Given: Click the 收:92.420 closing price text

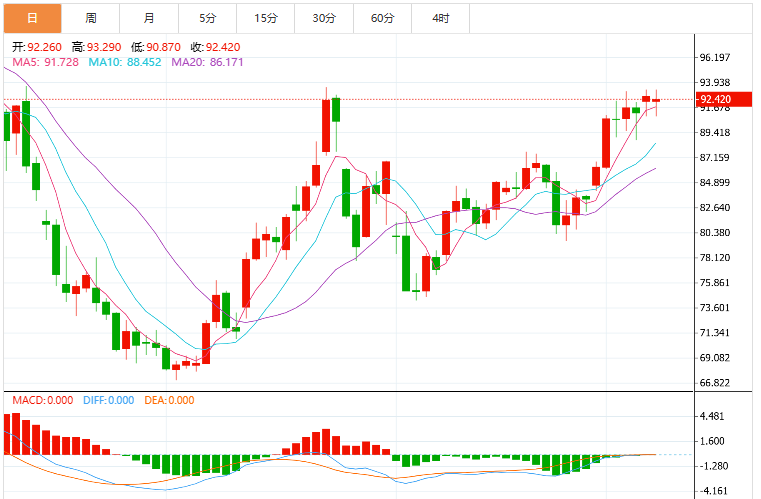Looking at the screenshot, I should (215, 47).
